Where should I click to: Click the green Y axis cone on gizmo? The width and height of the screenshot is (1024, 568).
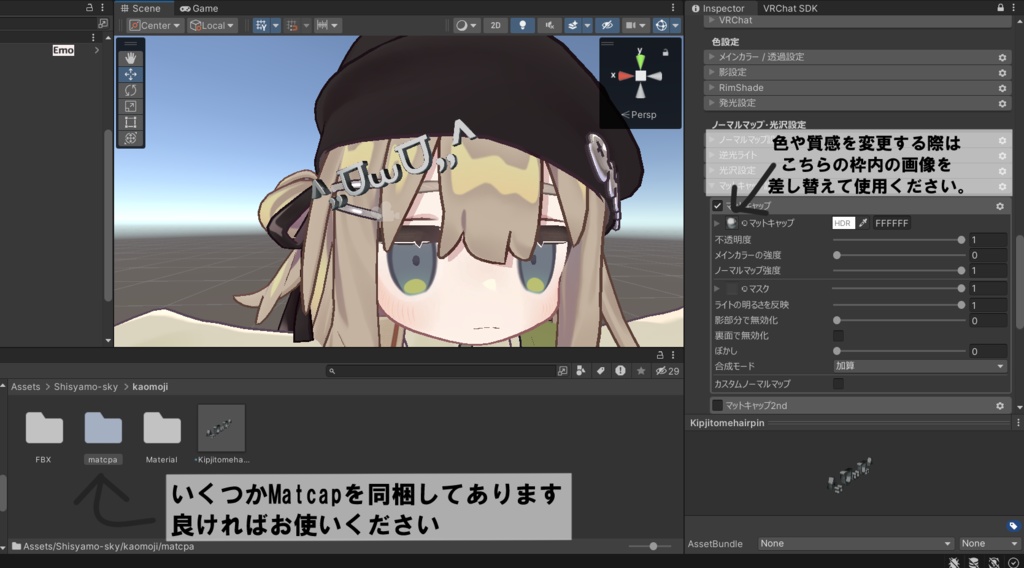641,60
